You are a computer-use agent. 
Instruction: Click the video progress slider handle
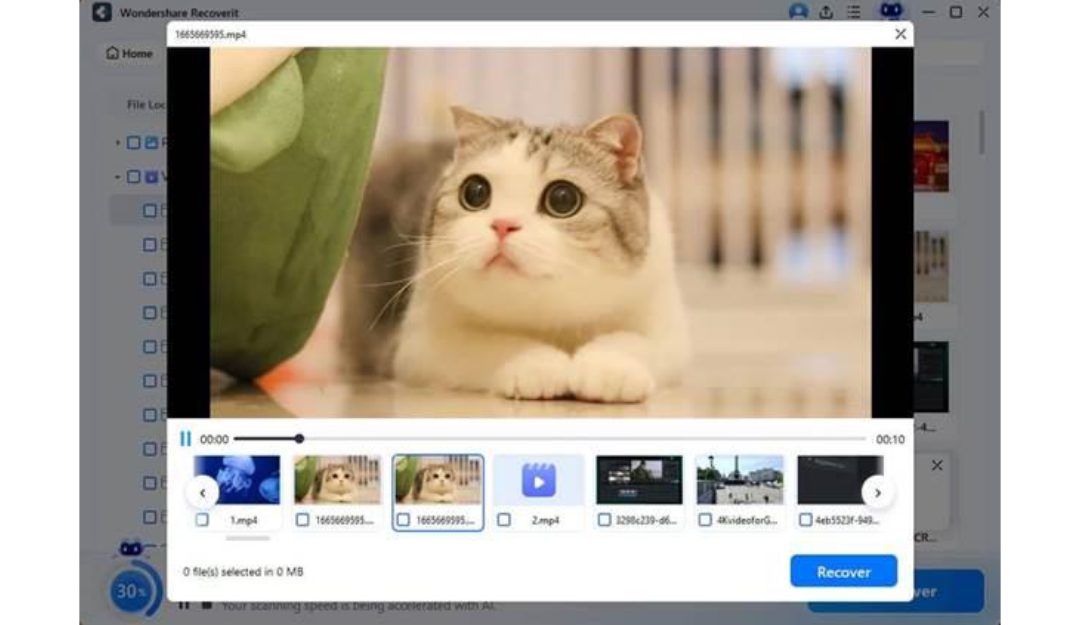(299, 438)
